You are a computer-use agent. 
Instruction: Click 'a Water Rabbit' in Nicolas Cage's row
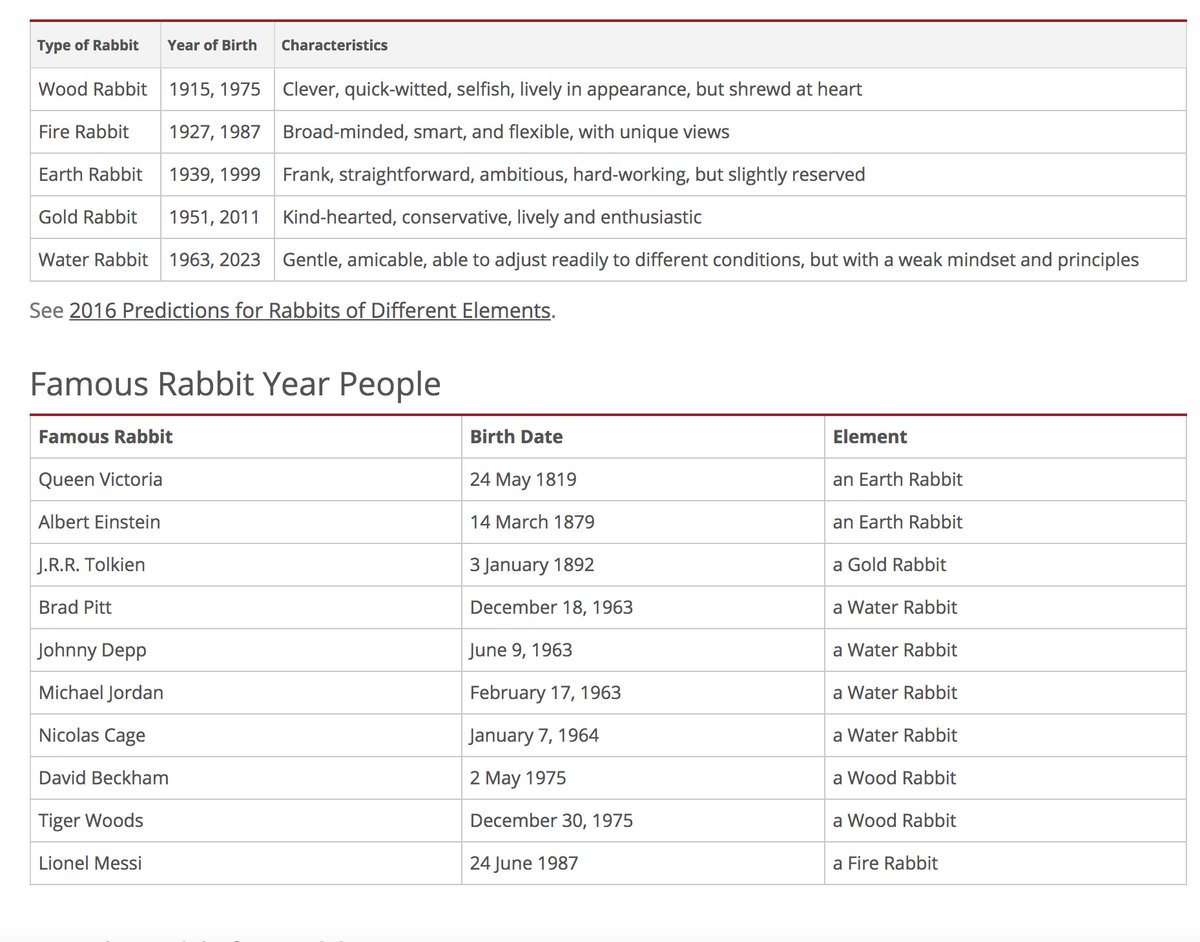tap(895, 735)
